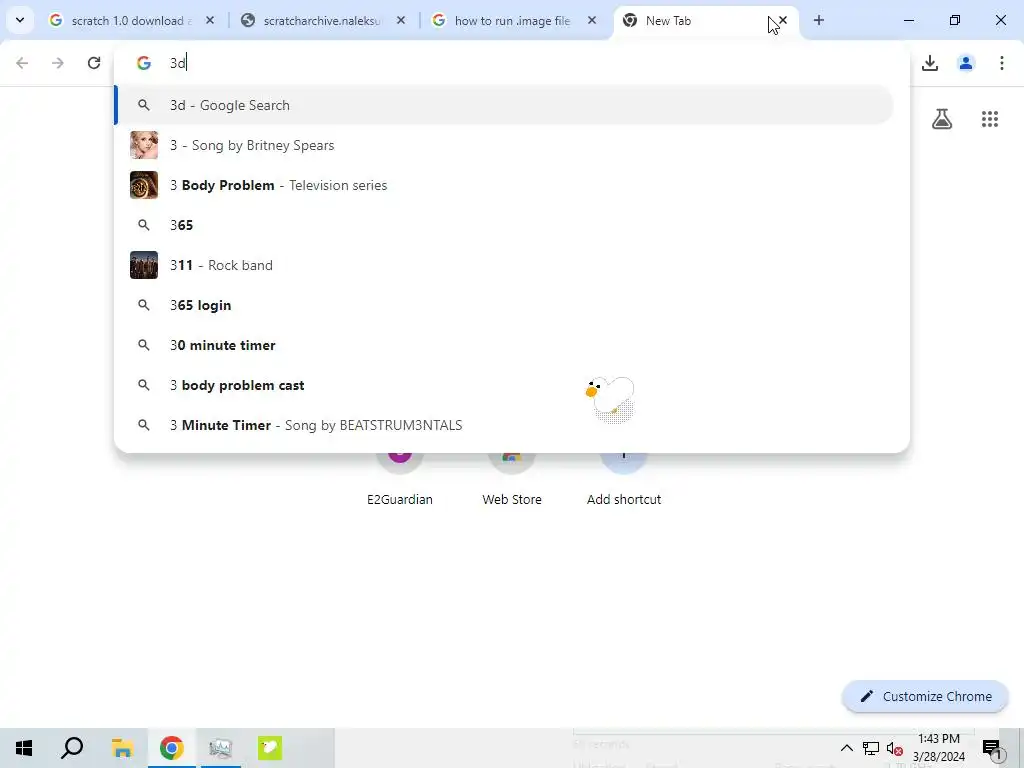1024x768 pixels.
Task: Select '3d - Google Search' suggestion
Action: [504, 105]
